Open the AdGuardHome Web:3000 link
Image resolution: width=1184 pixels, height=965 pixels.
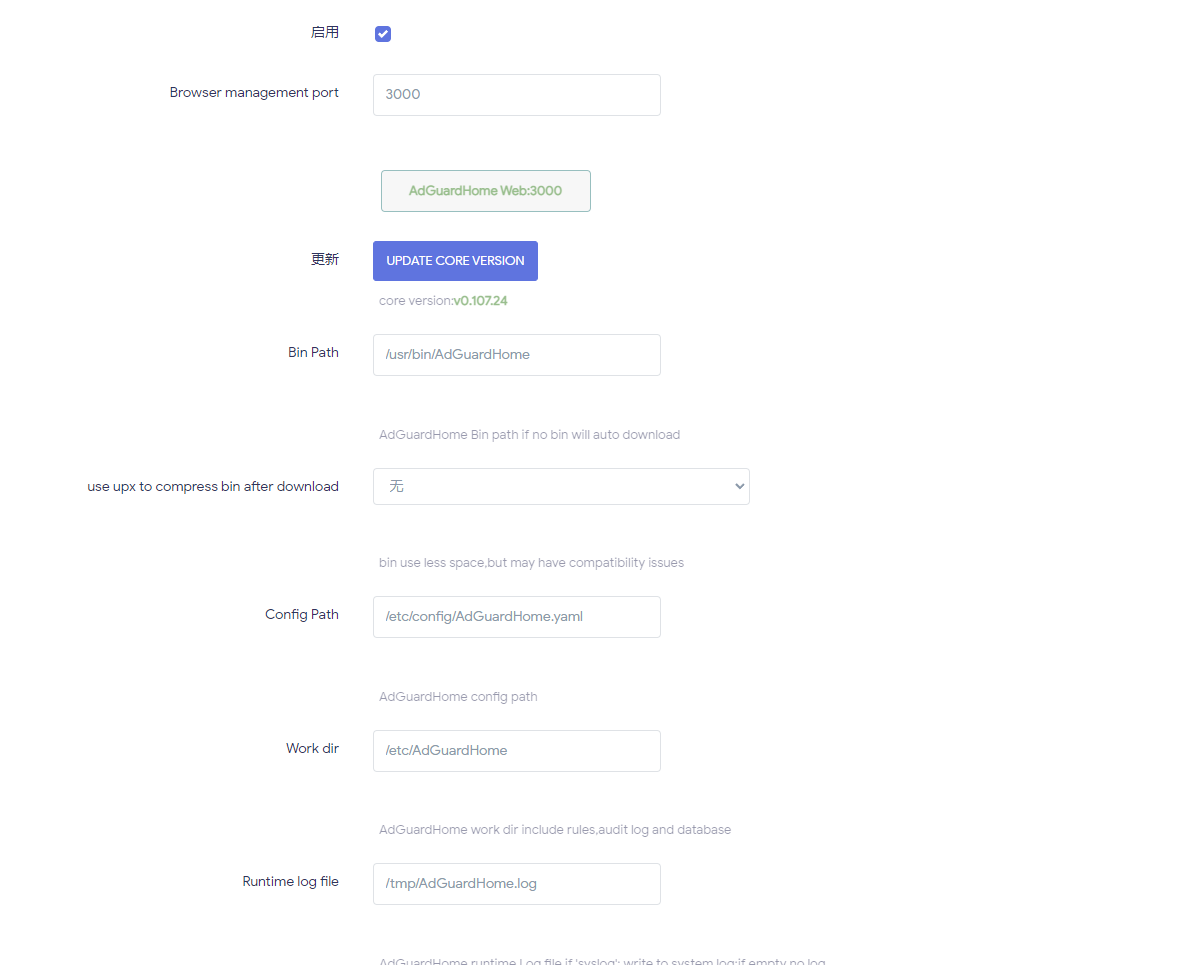click(485, 190)
